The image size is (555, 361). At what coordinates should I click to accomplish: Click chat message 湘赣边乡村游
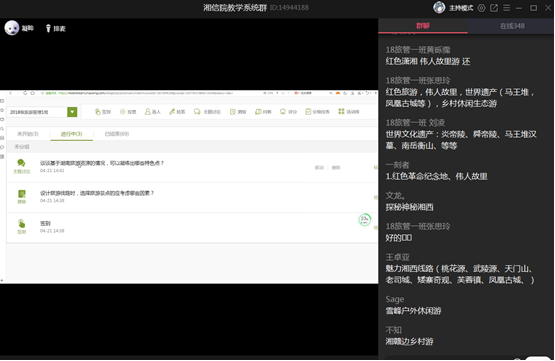click(x=410, y=342)
